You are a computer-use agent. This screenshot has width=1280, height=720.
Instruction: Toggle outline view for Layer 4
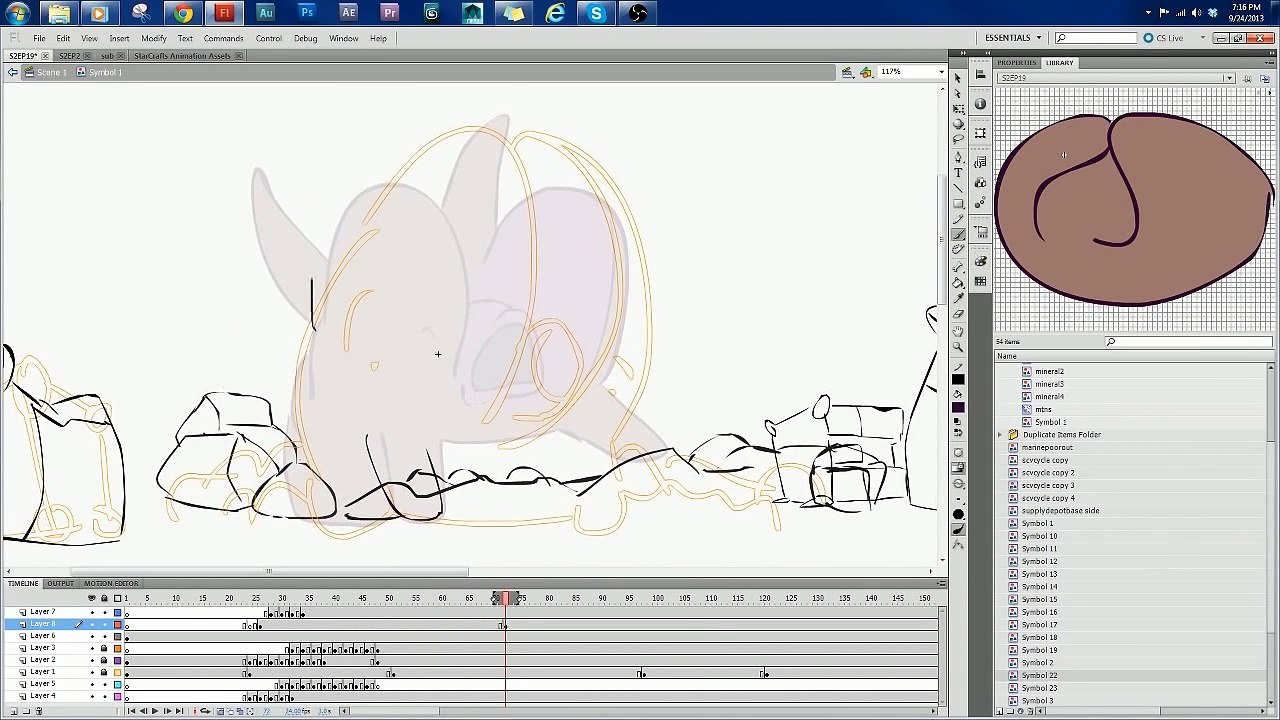117,696
